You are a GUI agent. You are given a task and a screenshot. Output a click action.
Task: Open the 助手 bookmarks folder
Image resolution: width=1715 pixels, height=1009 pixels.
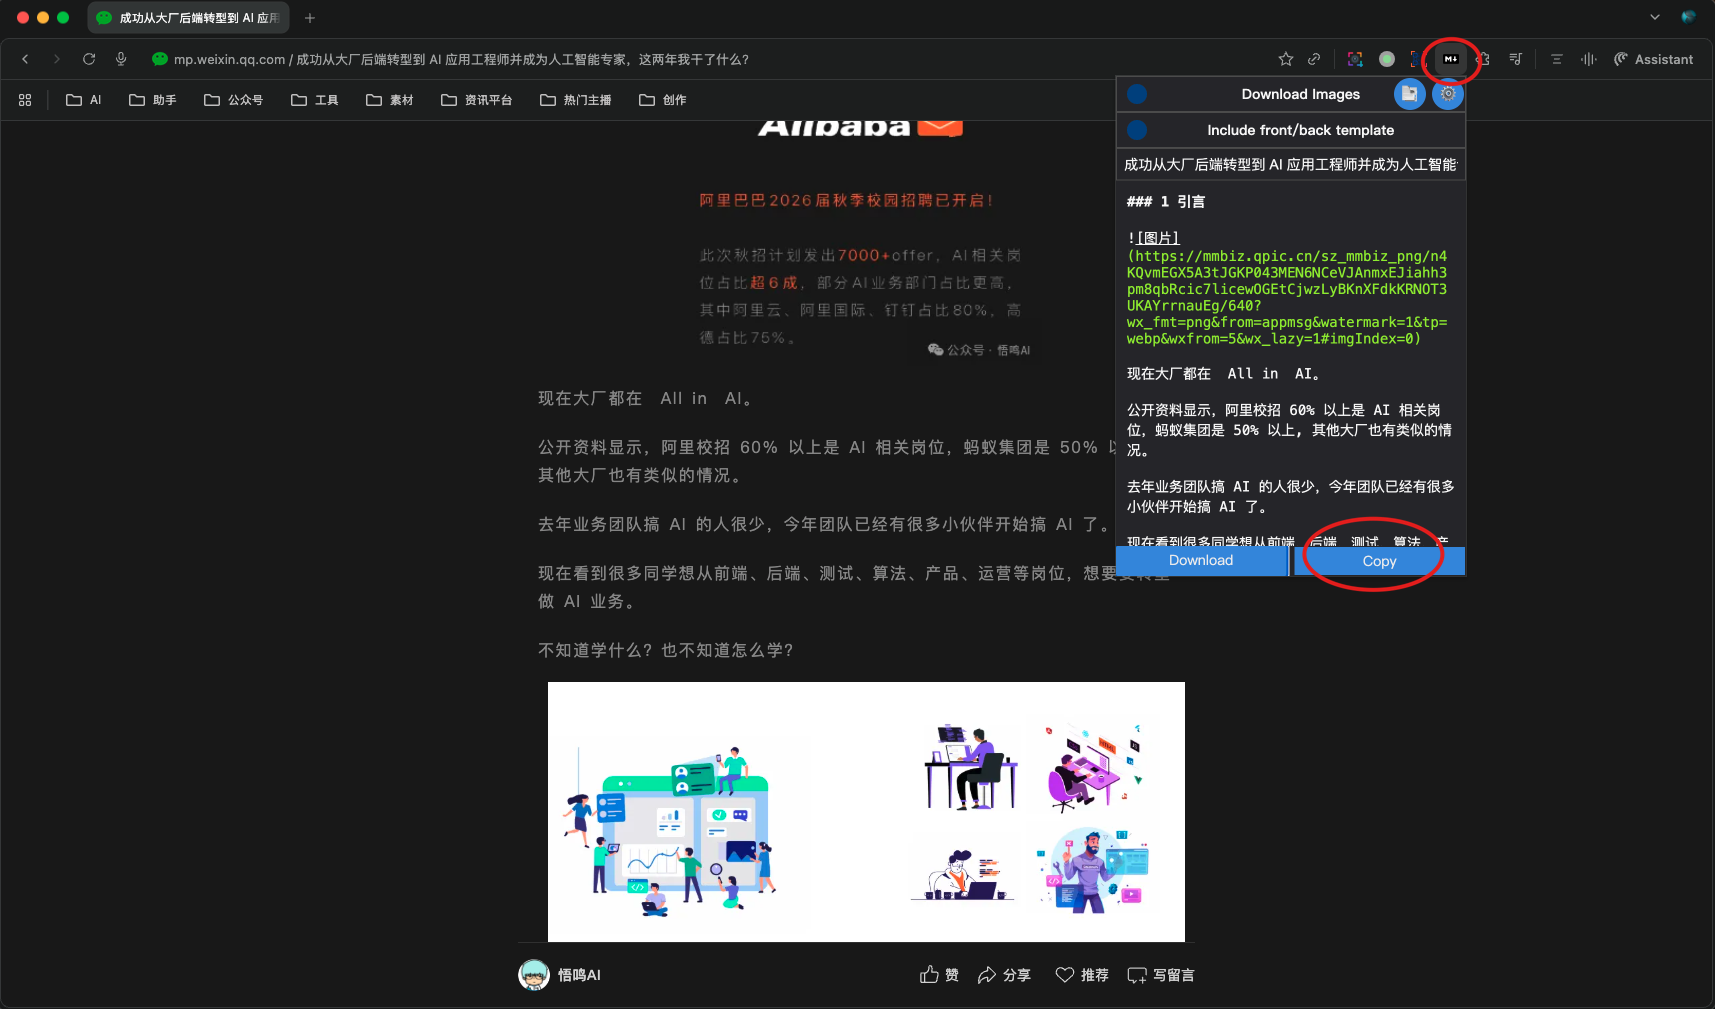pos(152,100)
